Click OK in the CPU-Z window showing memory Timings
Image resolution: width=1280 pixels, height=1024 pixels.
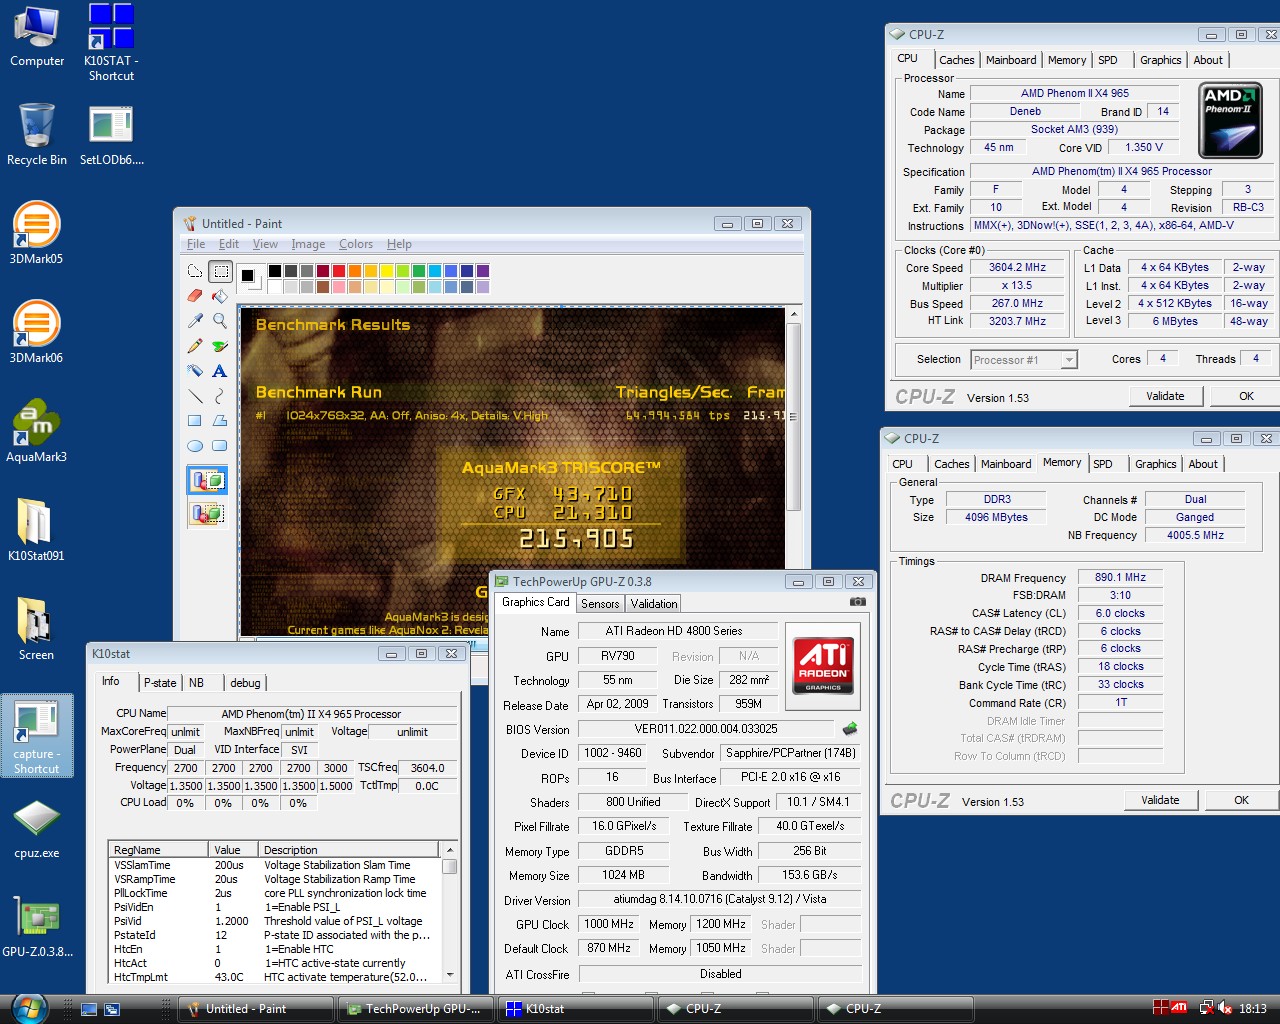[x=1241, y=800]
